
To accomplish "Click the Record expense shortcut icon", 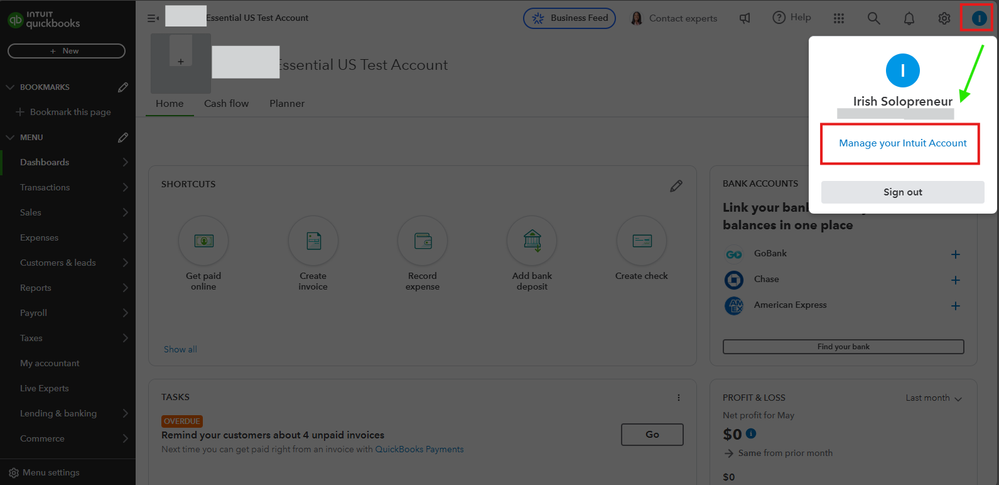I will (422, 241).
